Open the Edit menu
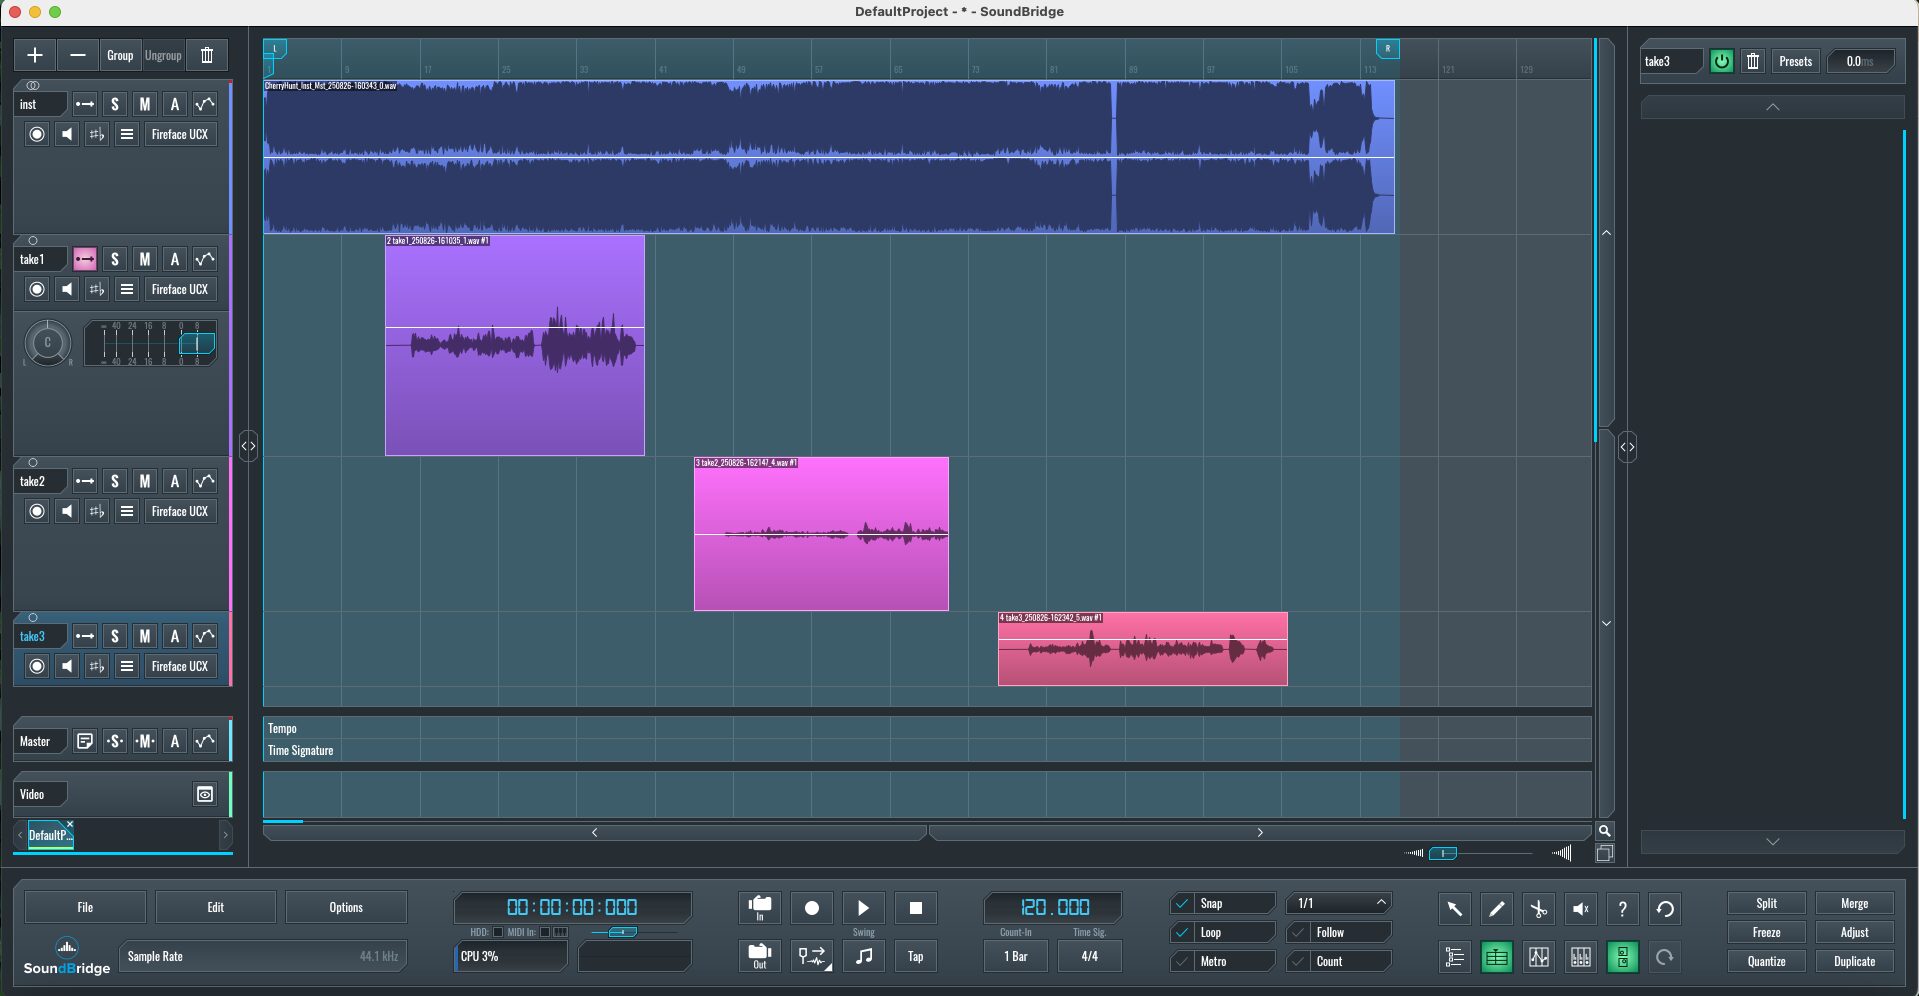The height and width of the screenshot is (996, 1919). (216, 907)
